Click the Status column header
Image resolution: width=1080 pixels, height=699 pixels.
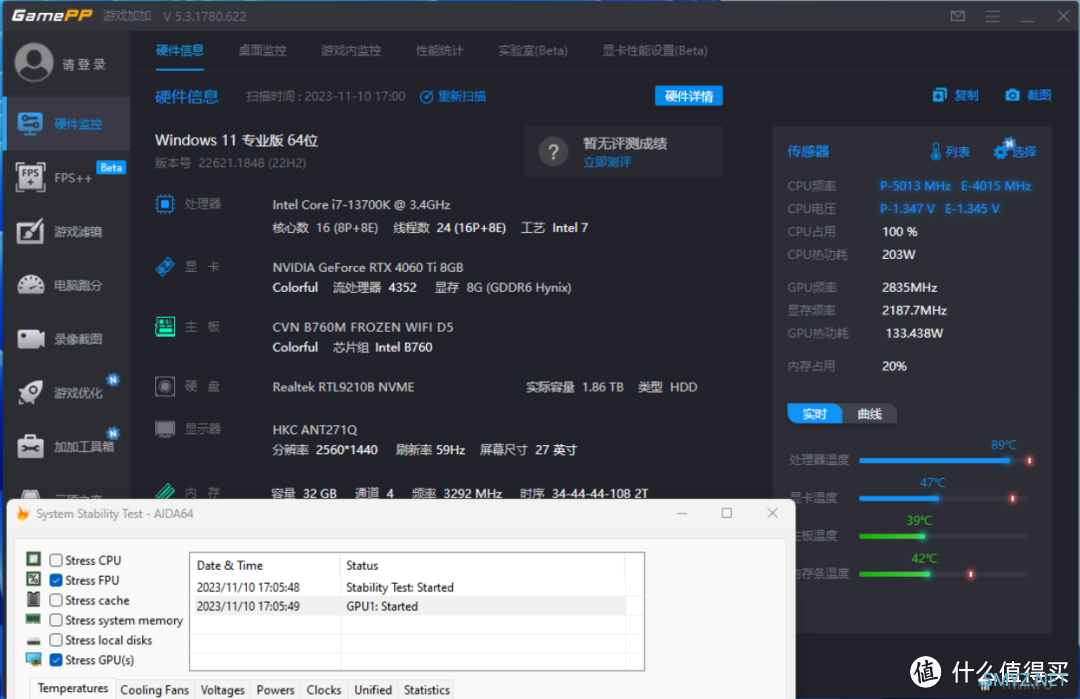(482, 565)
